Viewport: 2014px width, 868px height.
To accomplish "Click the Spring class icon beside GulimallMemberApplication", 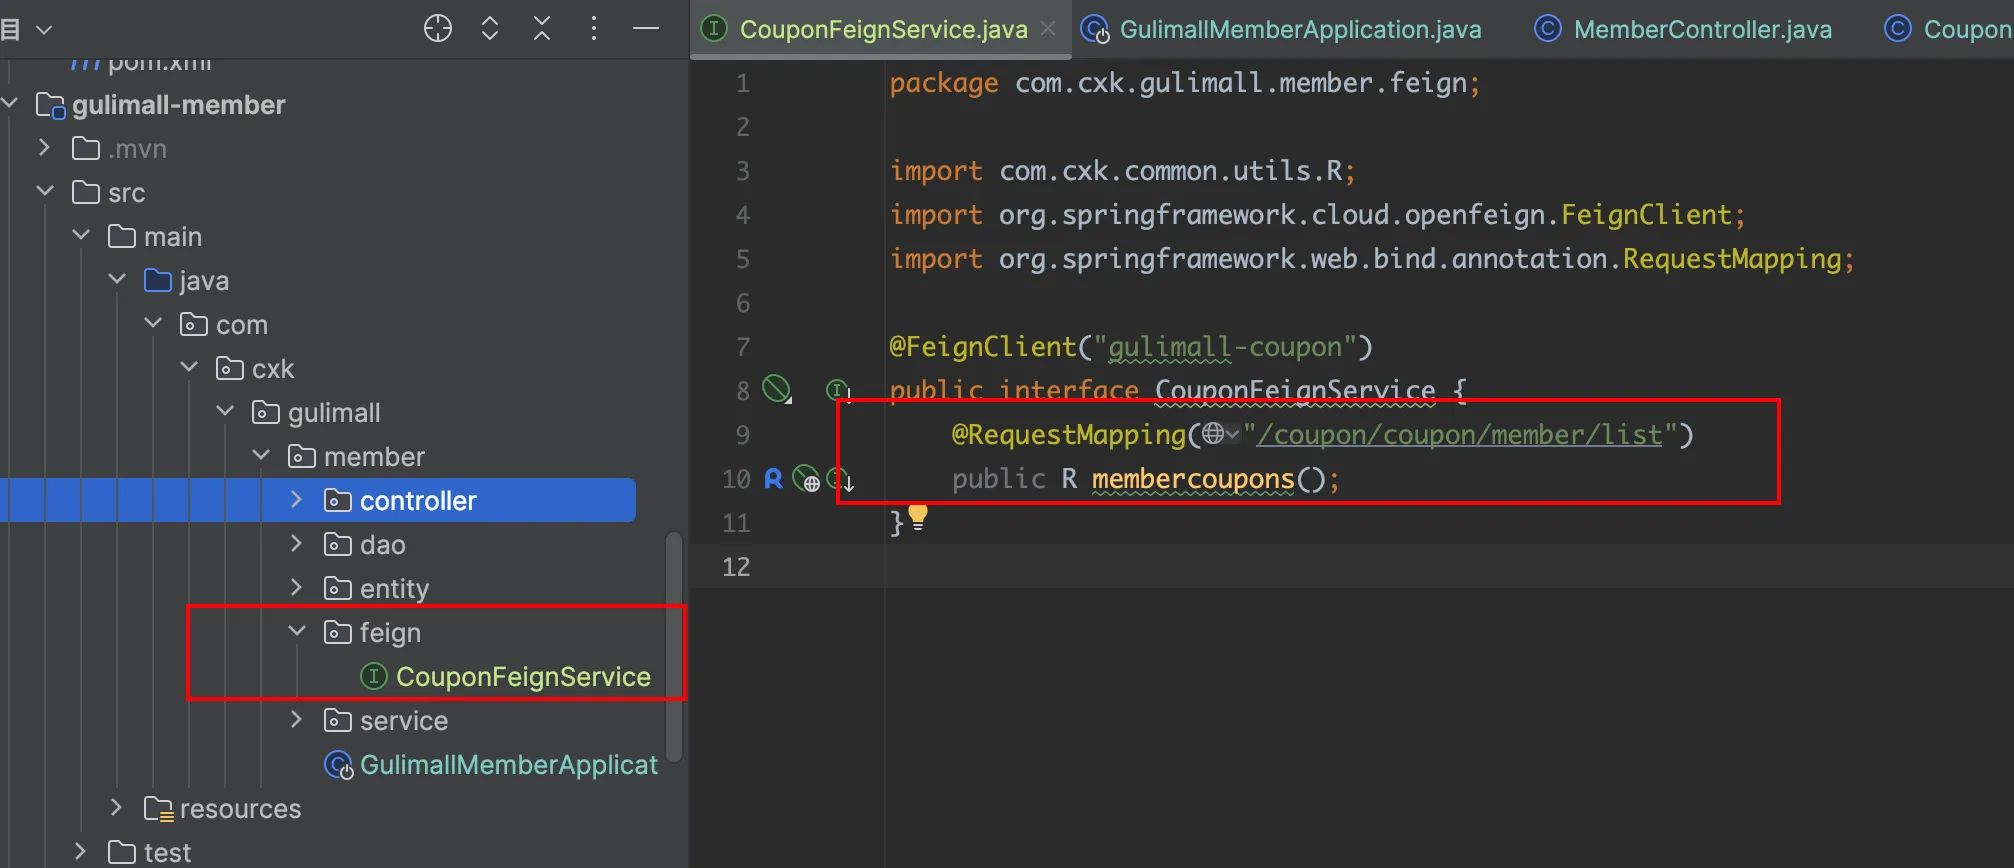I will click(339, 765).
